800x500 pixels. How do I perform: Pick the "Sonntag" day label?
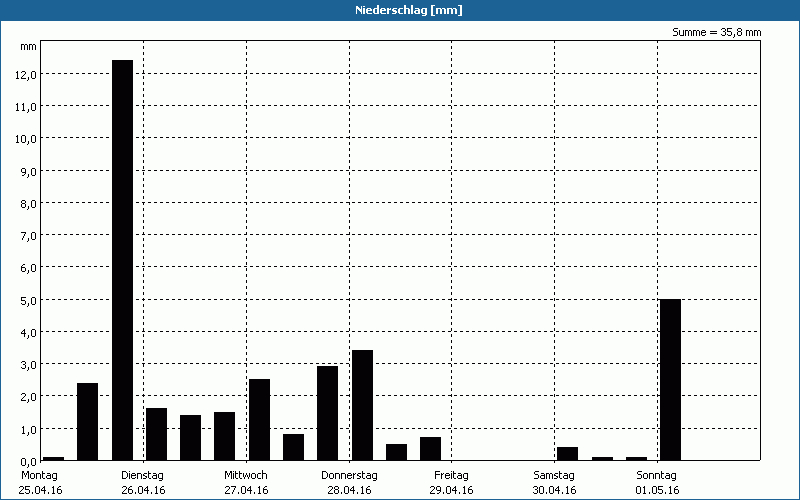click(657, 476)
